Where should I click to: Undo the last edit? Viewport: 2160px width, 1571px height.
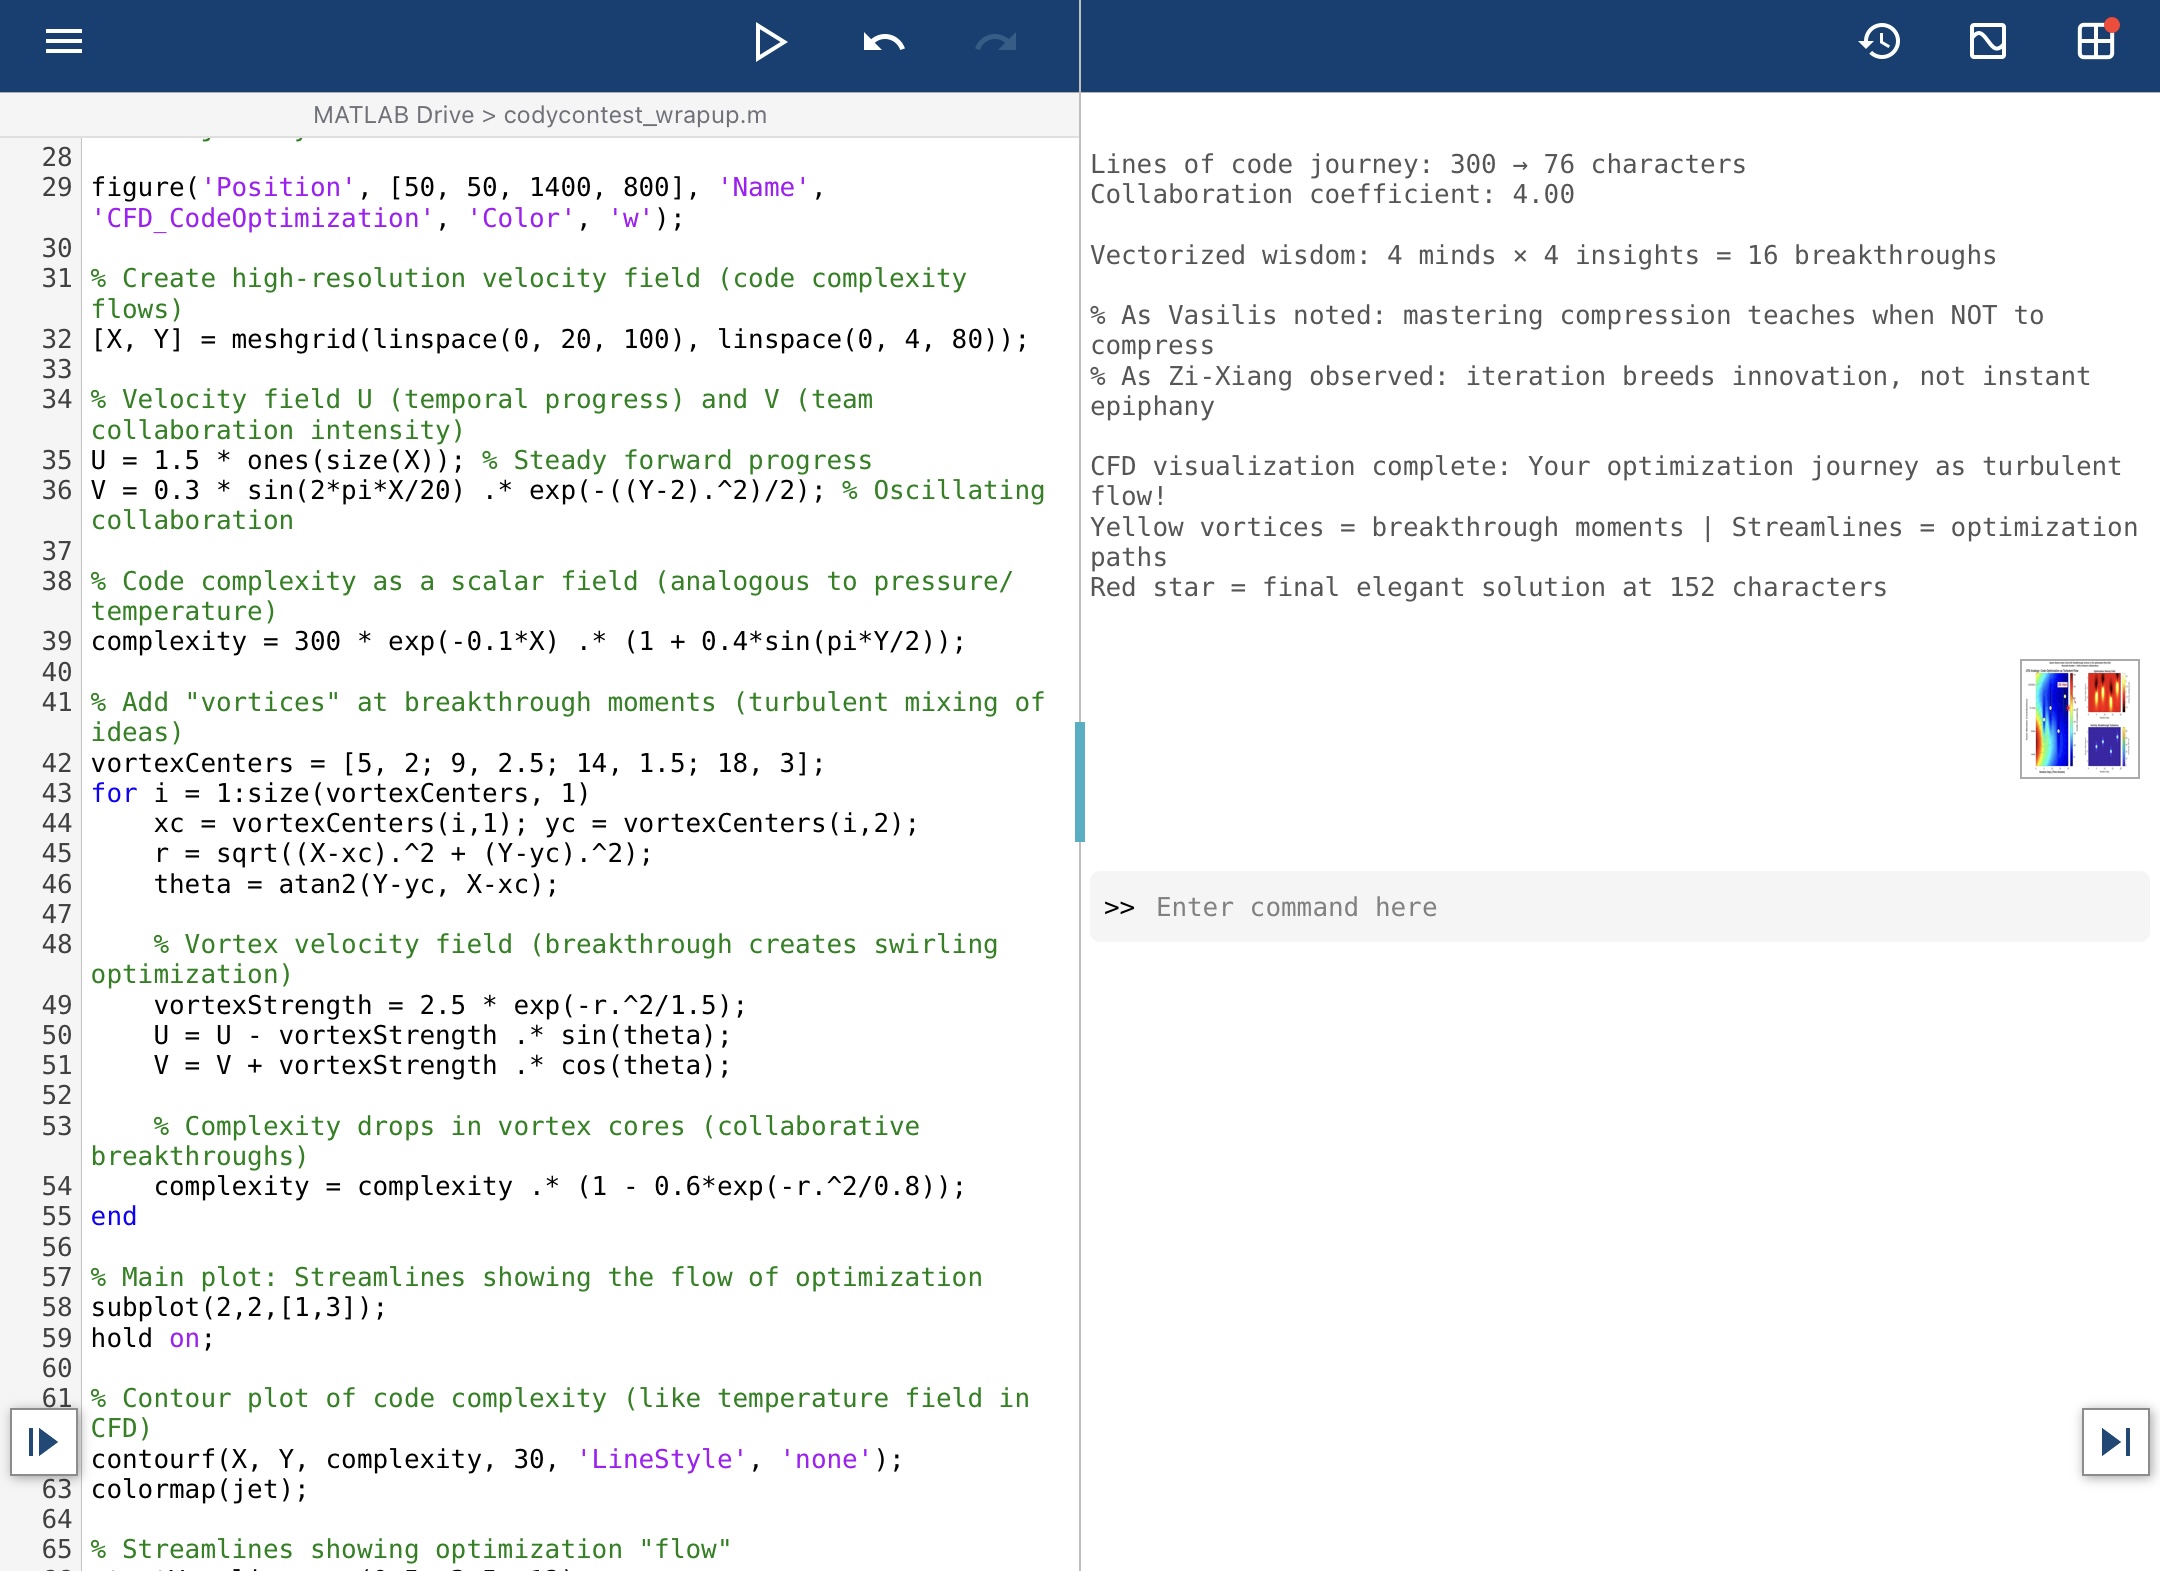pos(883,42)
